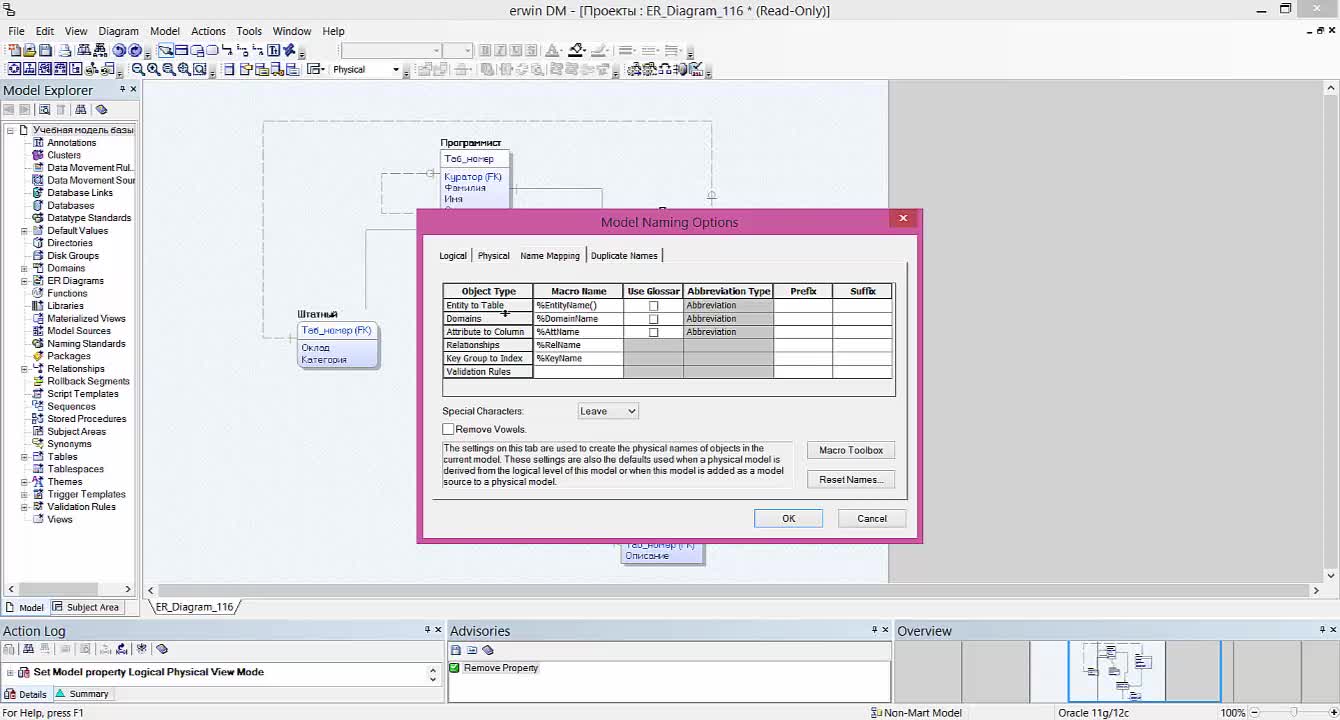The height and width of the screenshot is (720, 1340).
Task: Toggle Use Glossary for Entity to Table
Action: [x=653, y=306]
